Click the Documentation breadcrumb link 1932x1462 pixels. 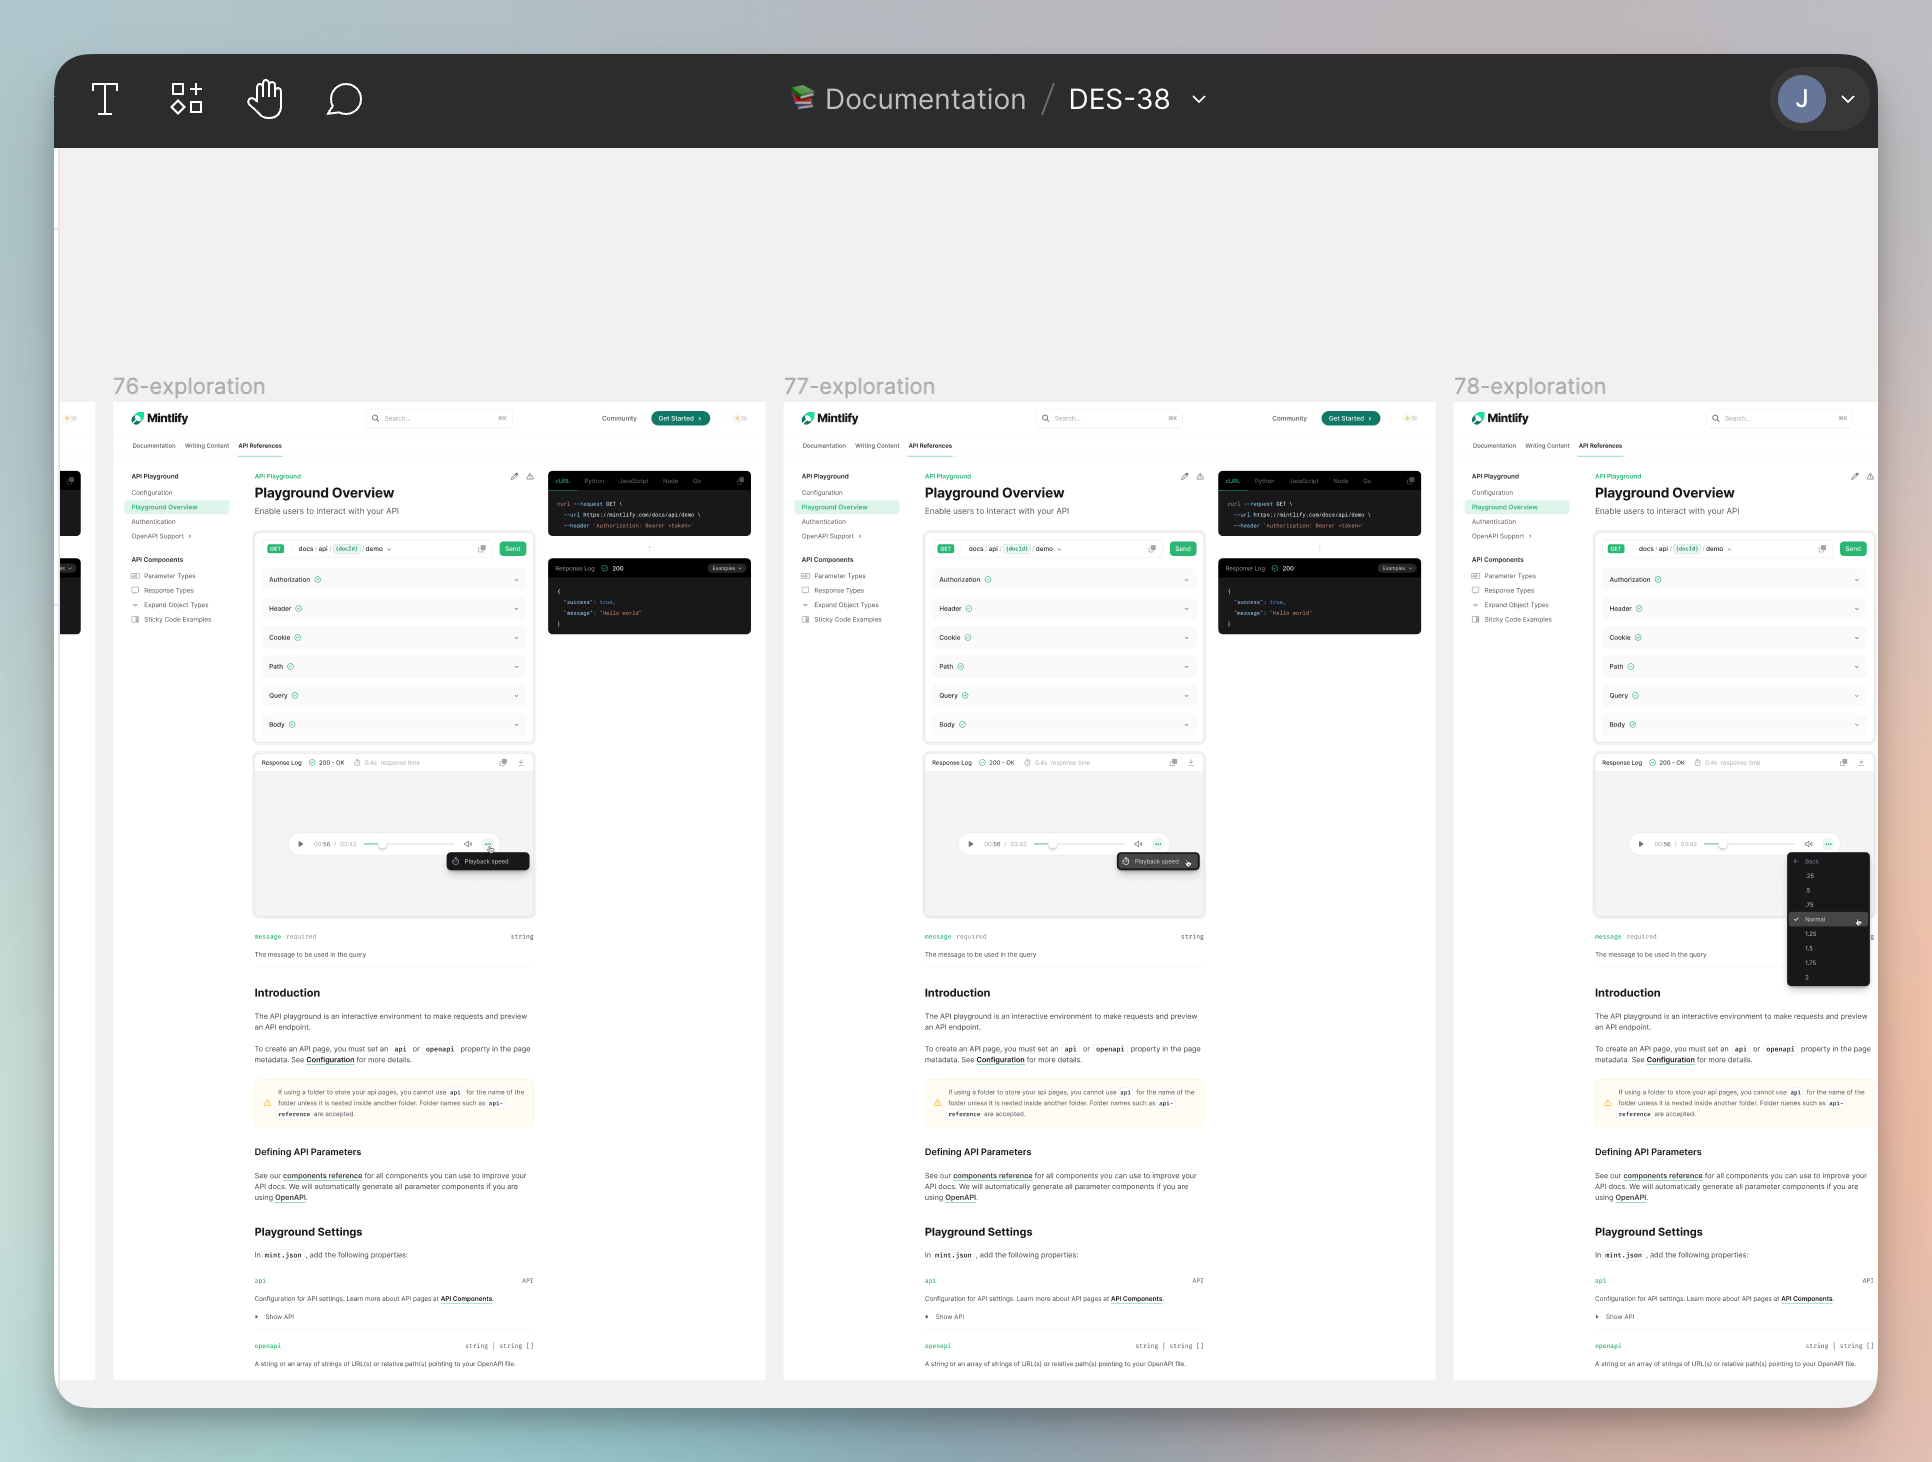tap(924, 99)
